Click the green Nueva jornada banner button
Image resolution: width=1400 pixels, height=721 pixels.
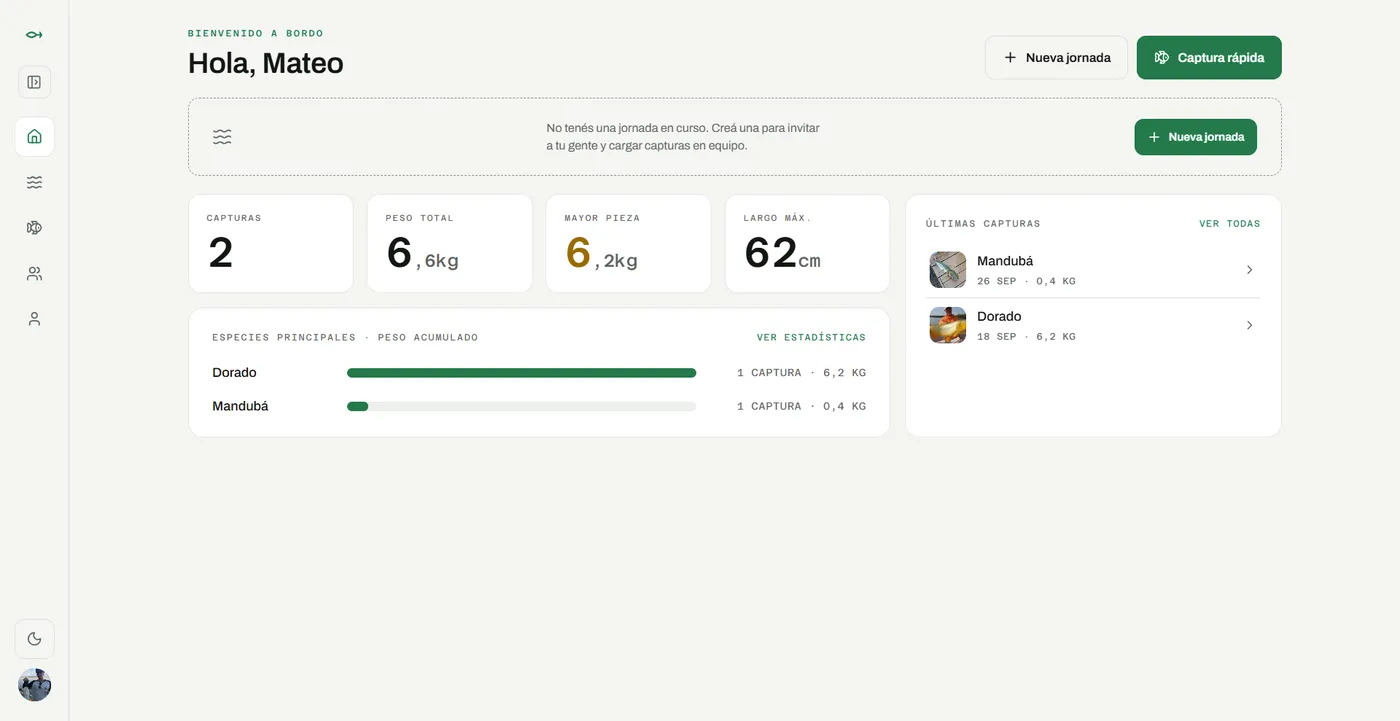[x=1195, y=137]
